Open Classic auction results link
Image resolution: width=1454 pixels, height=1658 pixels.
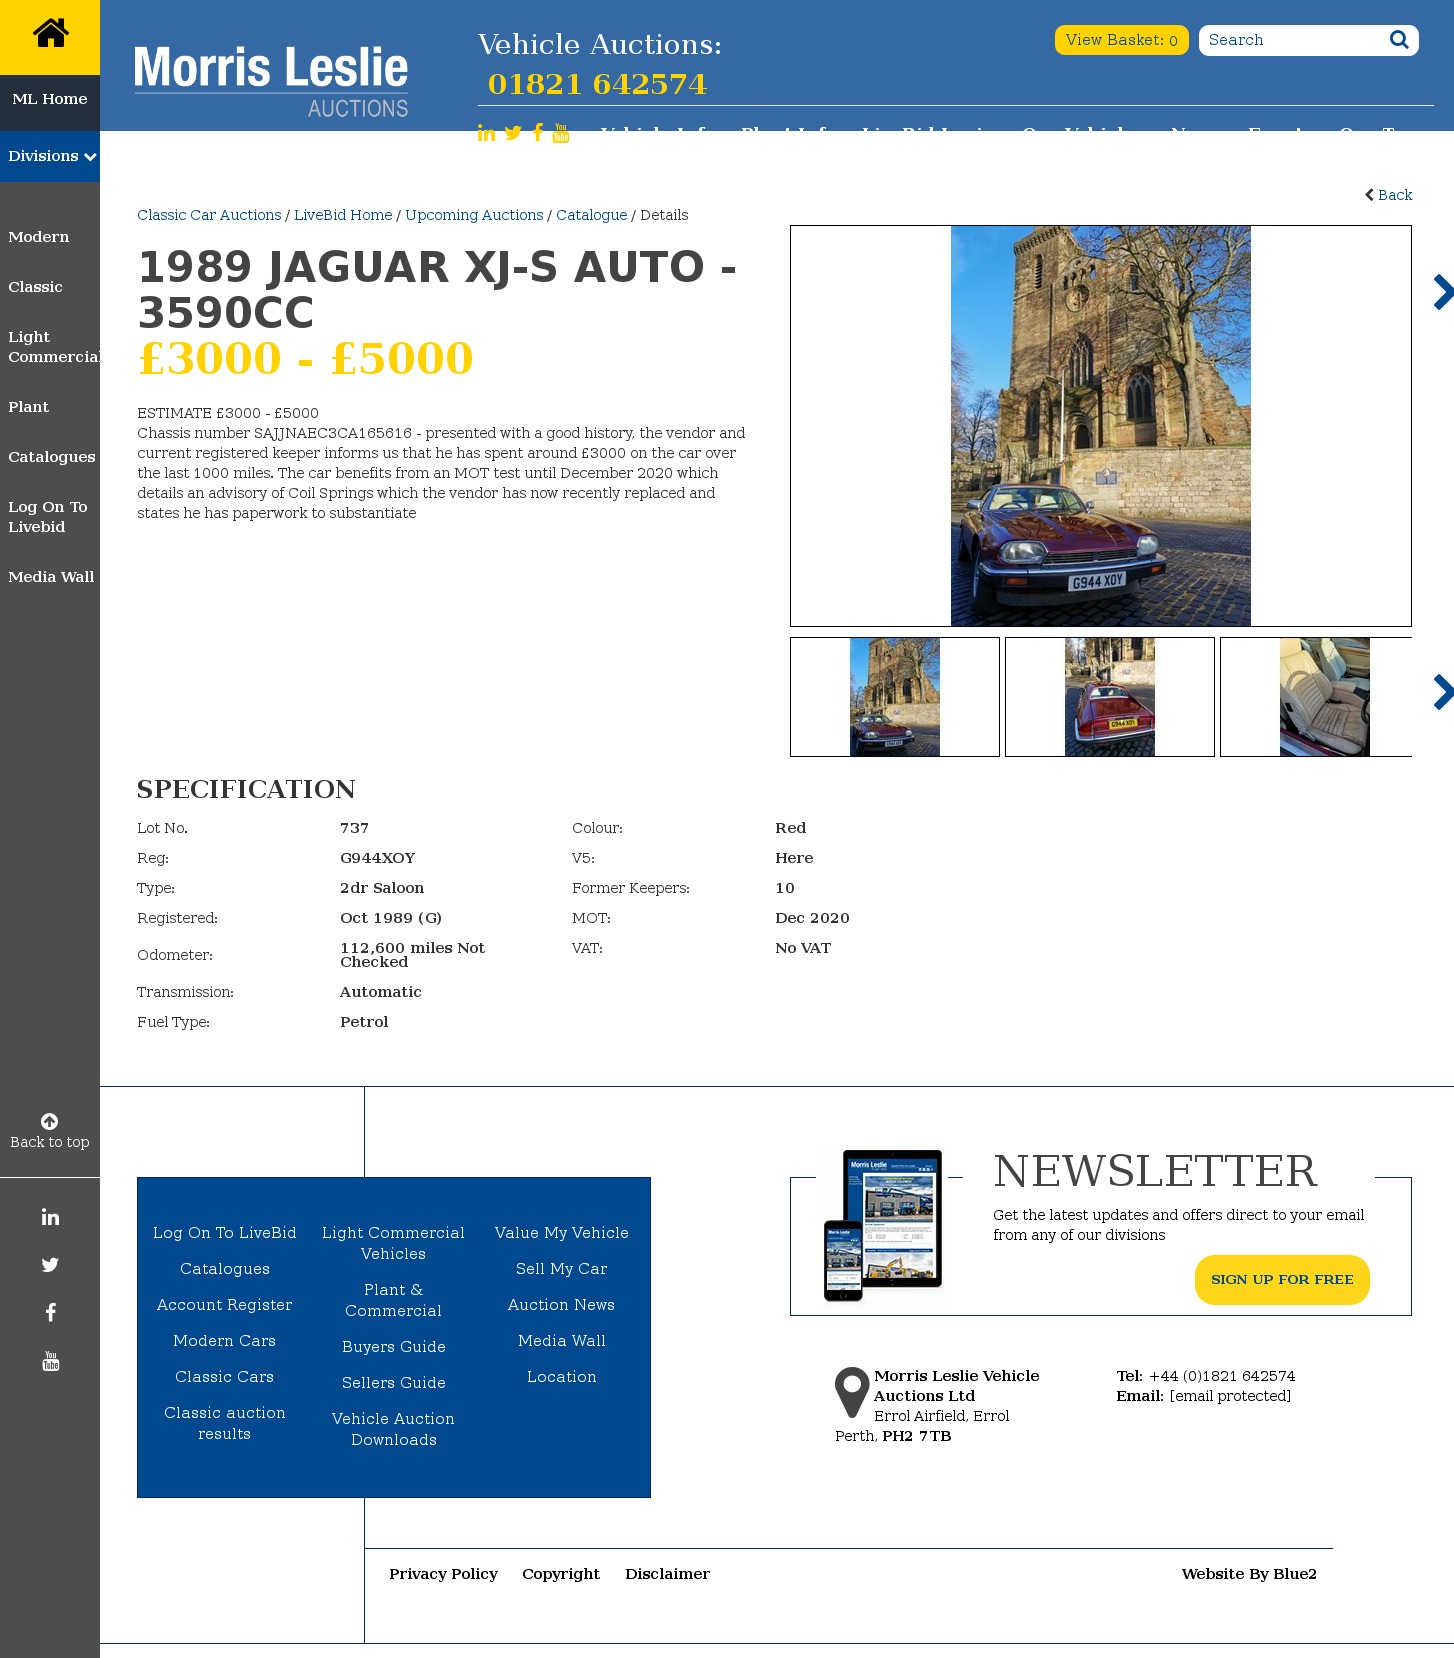click(x=225, y=1423)
